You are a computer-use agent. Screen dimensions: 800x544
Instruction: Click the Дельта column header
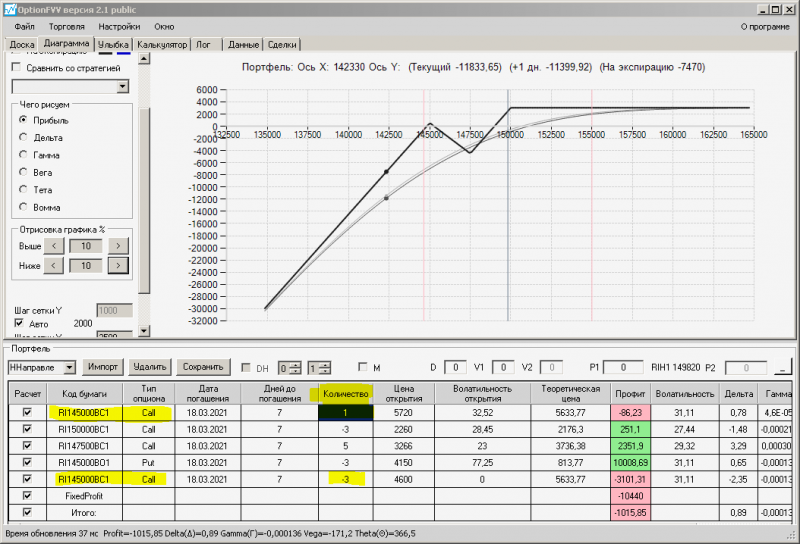pyautogui.click(x=738, y=393)
